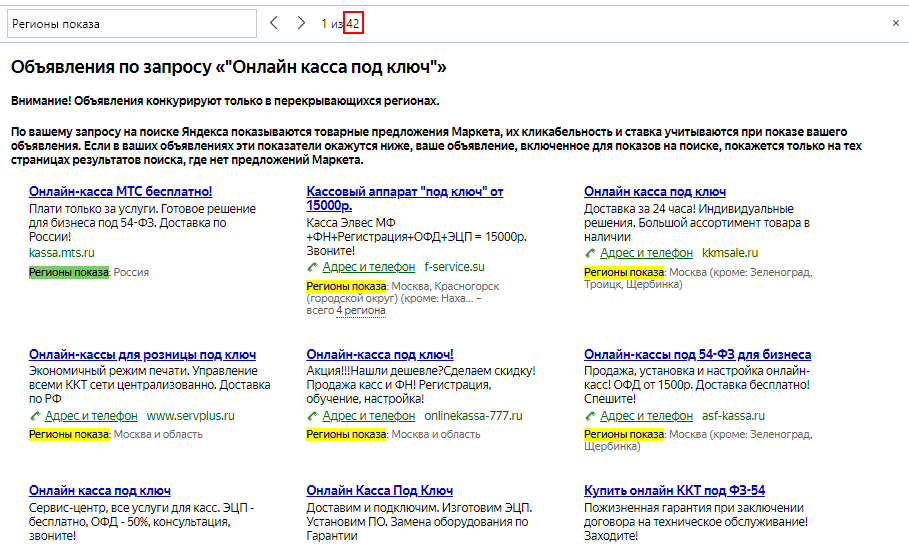
Task: Open ad "Онлайн-кассы для розницы под ключ"
Action: pos(143,354)
